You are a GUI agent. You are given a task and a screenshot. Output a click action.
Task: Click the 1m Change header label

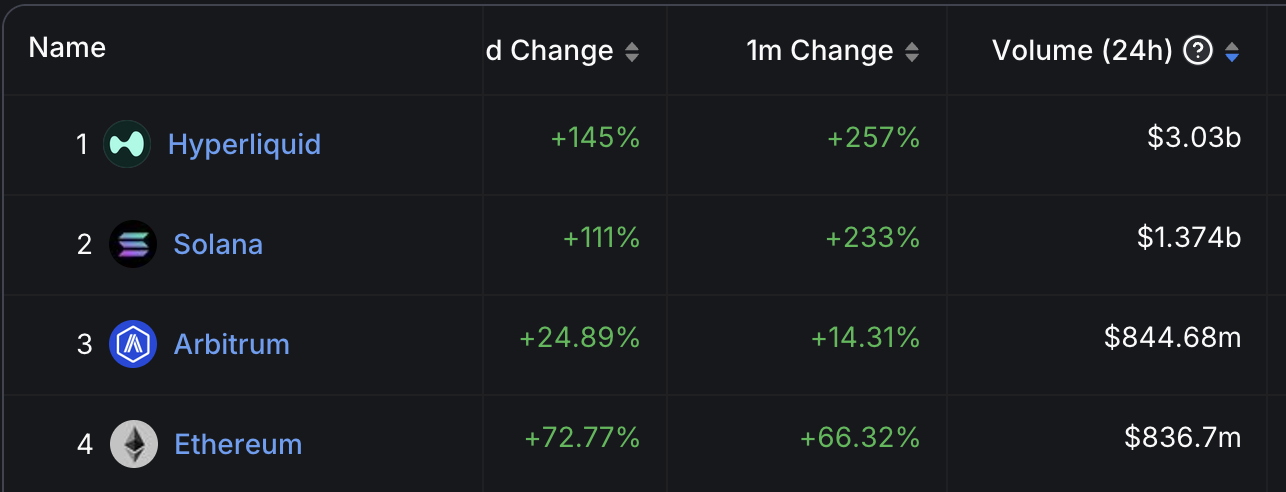coord(820,51)
